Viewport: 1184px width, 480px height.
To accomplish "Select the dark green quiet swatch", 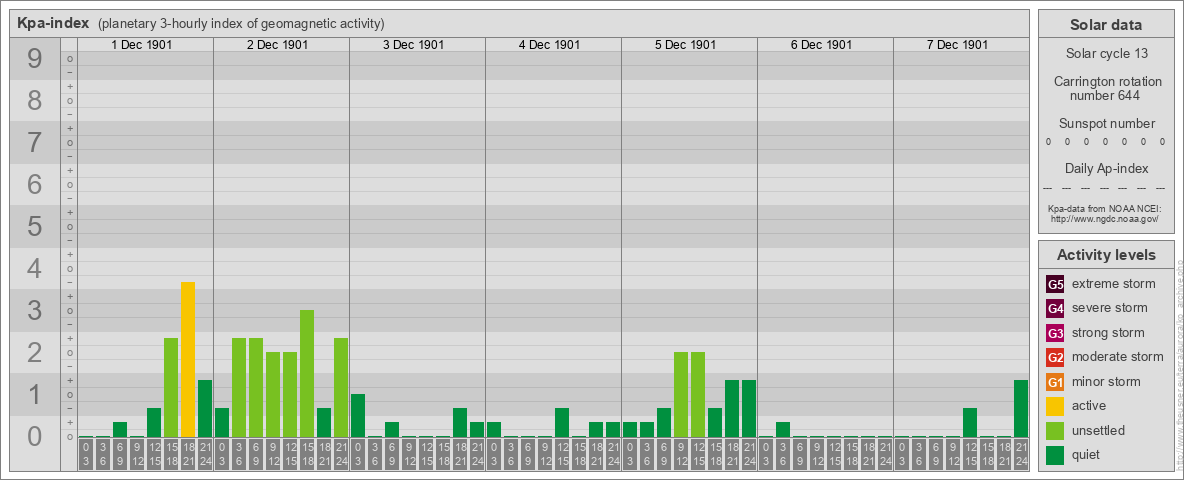I will click(1055, 455).
